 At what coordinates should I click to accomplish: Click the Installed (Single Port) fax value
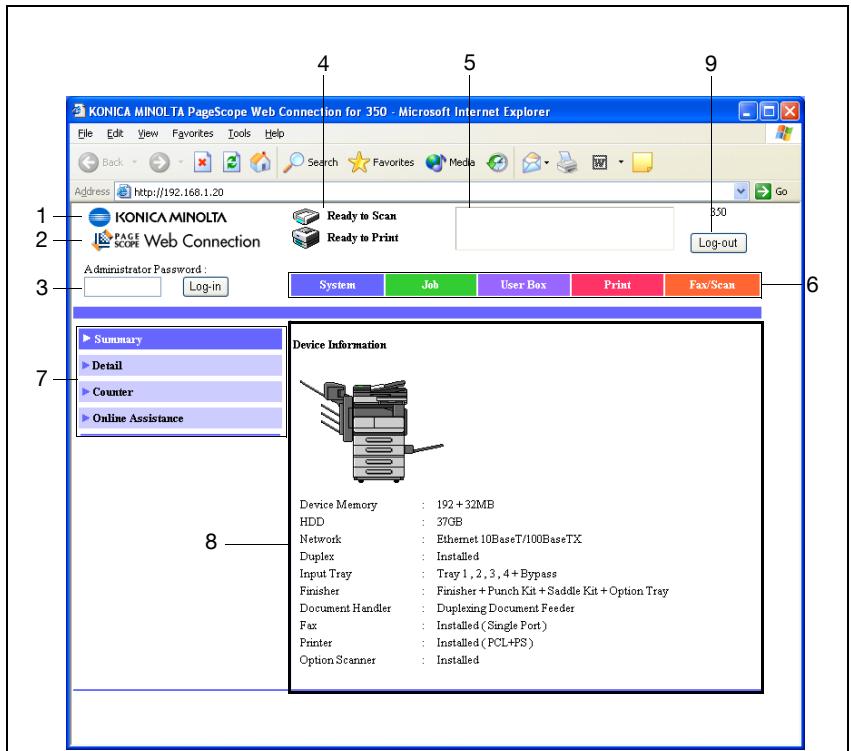[x=491, y=626]
